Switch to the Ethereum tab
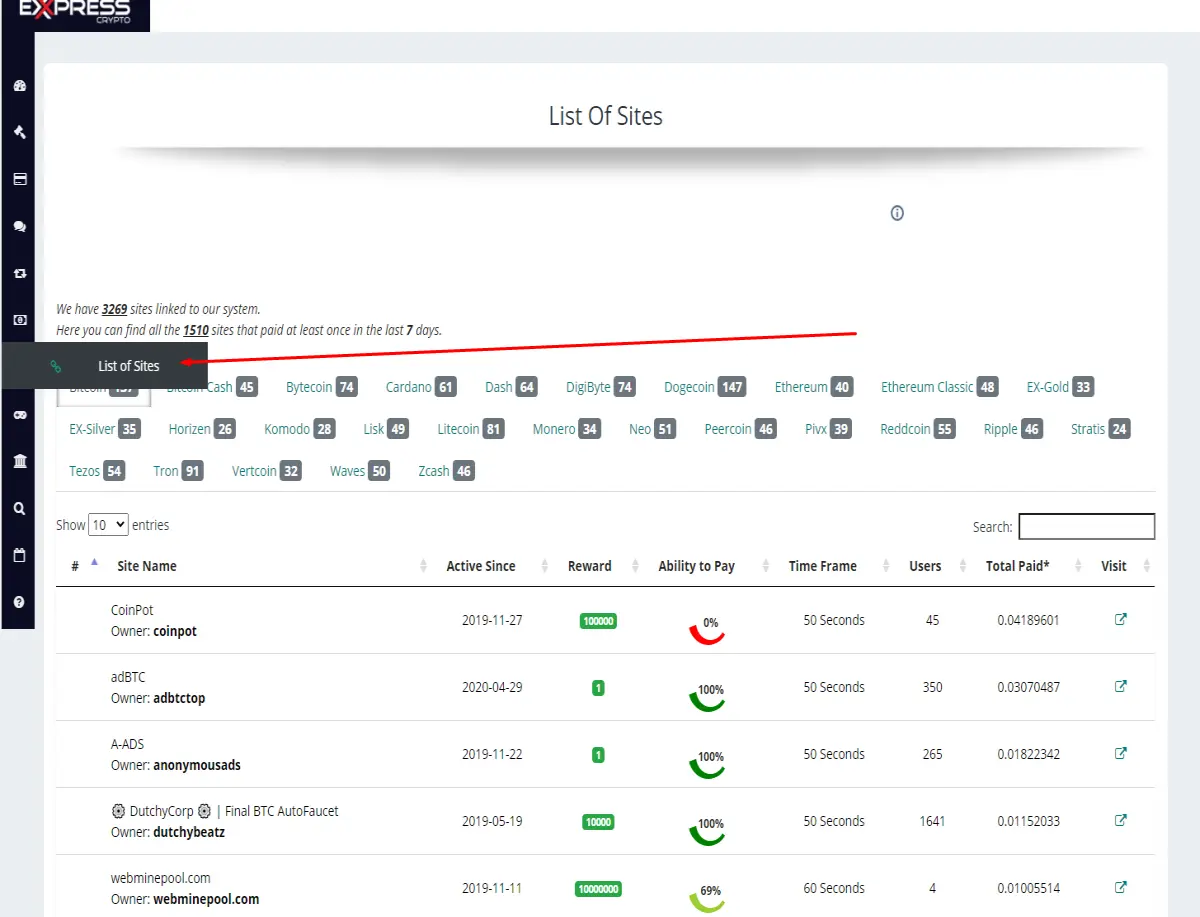 click(x=813, y=387)
